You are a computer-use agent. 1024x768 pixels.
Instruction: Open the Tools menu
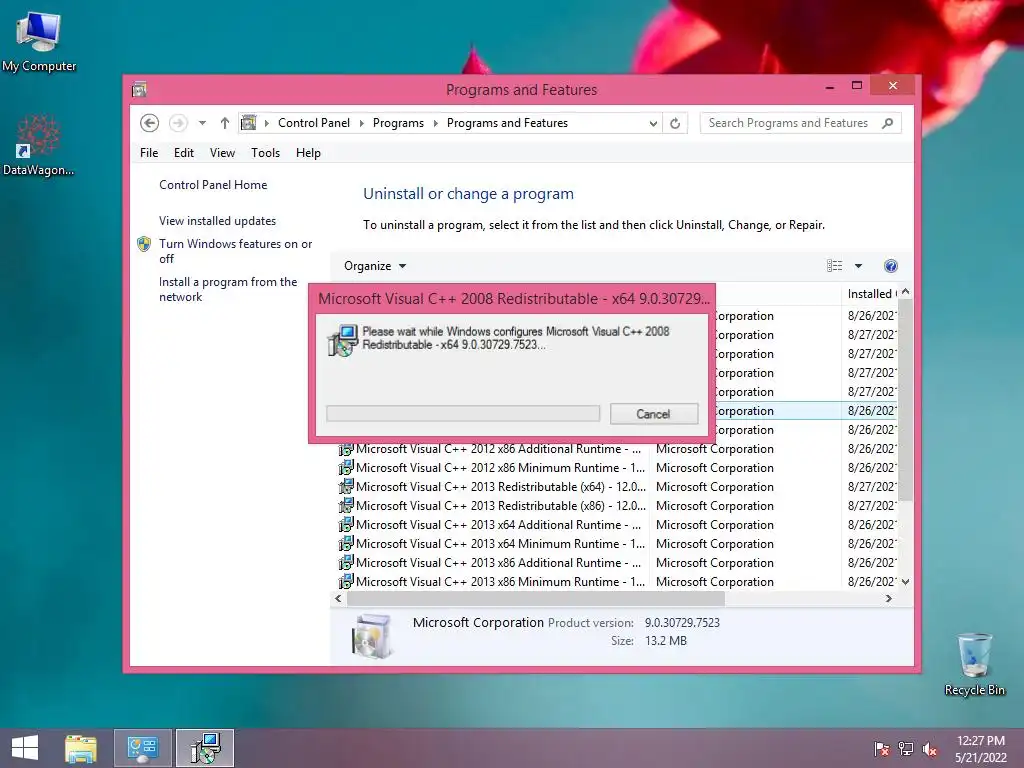point(265,153)
